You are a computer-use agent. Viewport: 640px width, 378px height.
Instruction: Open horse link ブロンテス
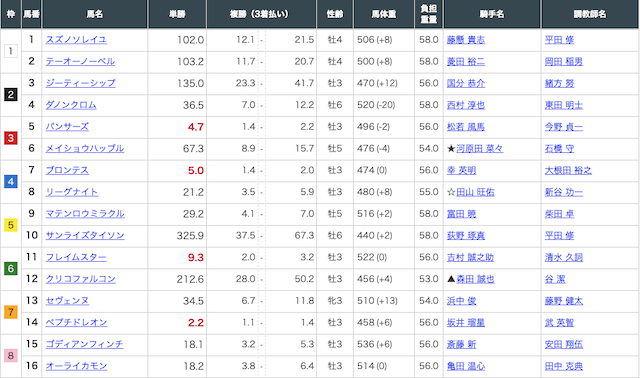pyautogui.click(x=67, y=170)
